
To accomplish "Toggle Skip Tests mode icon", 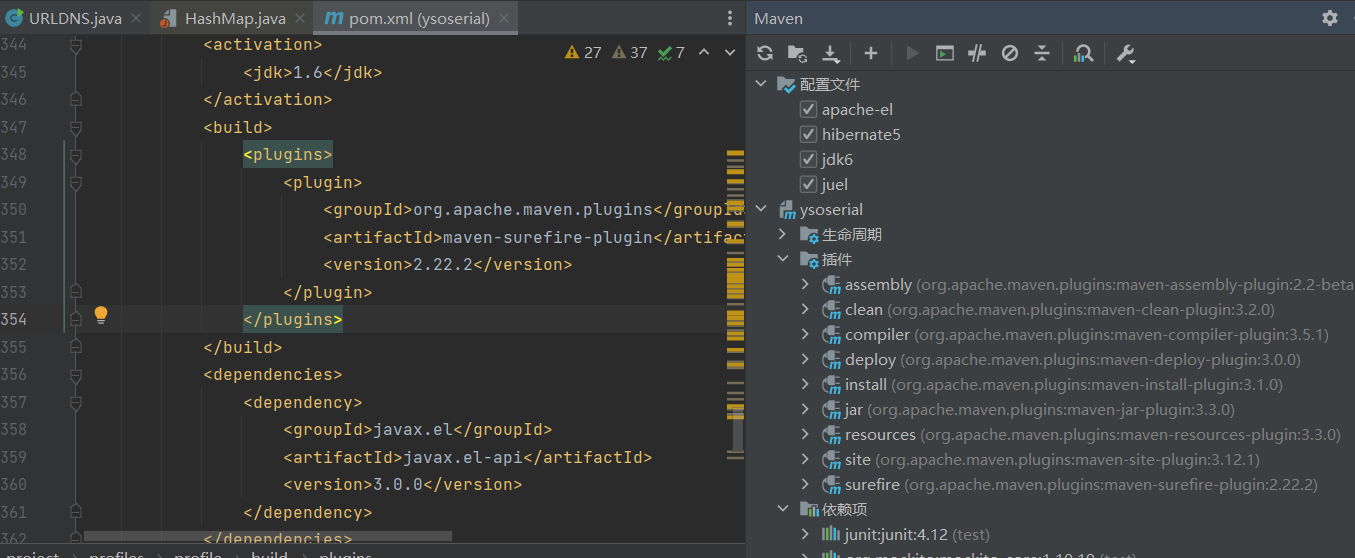I will click(x=1010, y=53).
